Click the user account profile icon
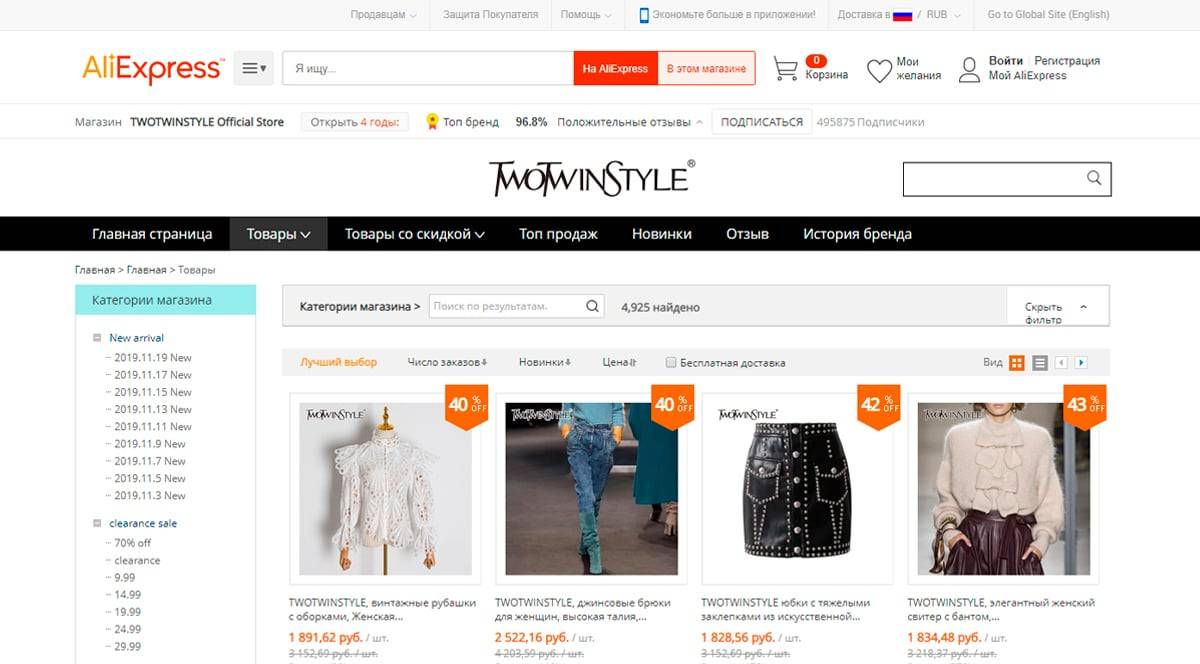The width and height of the screenshot is (1200, 664). click(x=969, y=69)
